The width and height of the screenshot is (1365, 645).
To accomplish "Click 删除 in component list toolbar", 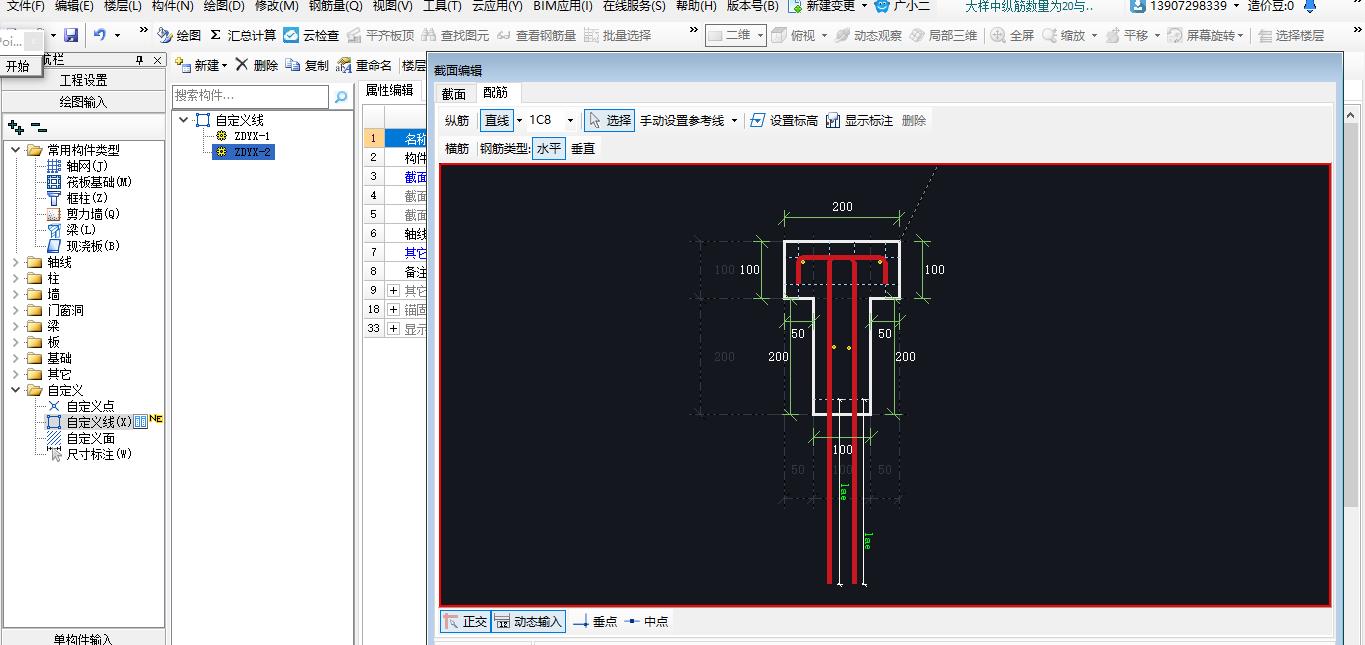I will click(x=256, y=65).
